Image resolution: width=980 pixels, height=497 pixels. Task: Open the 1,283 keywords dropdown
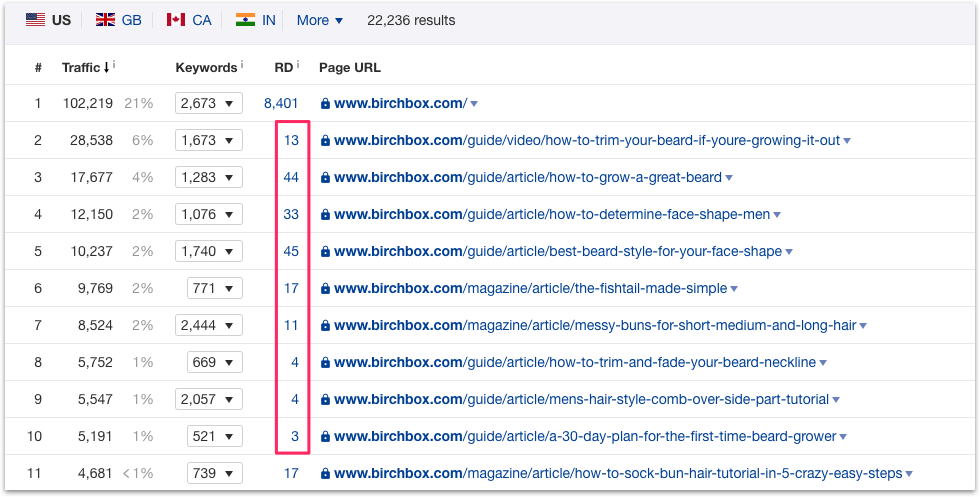pos(209,177)
